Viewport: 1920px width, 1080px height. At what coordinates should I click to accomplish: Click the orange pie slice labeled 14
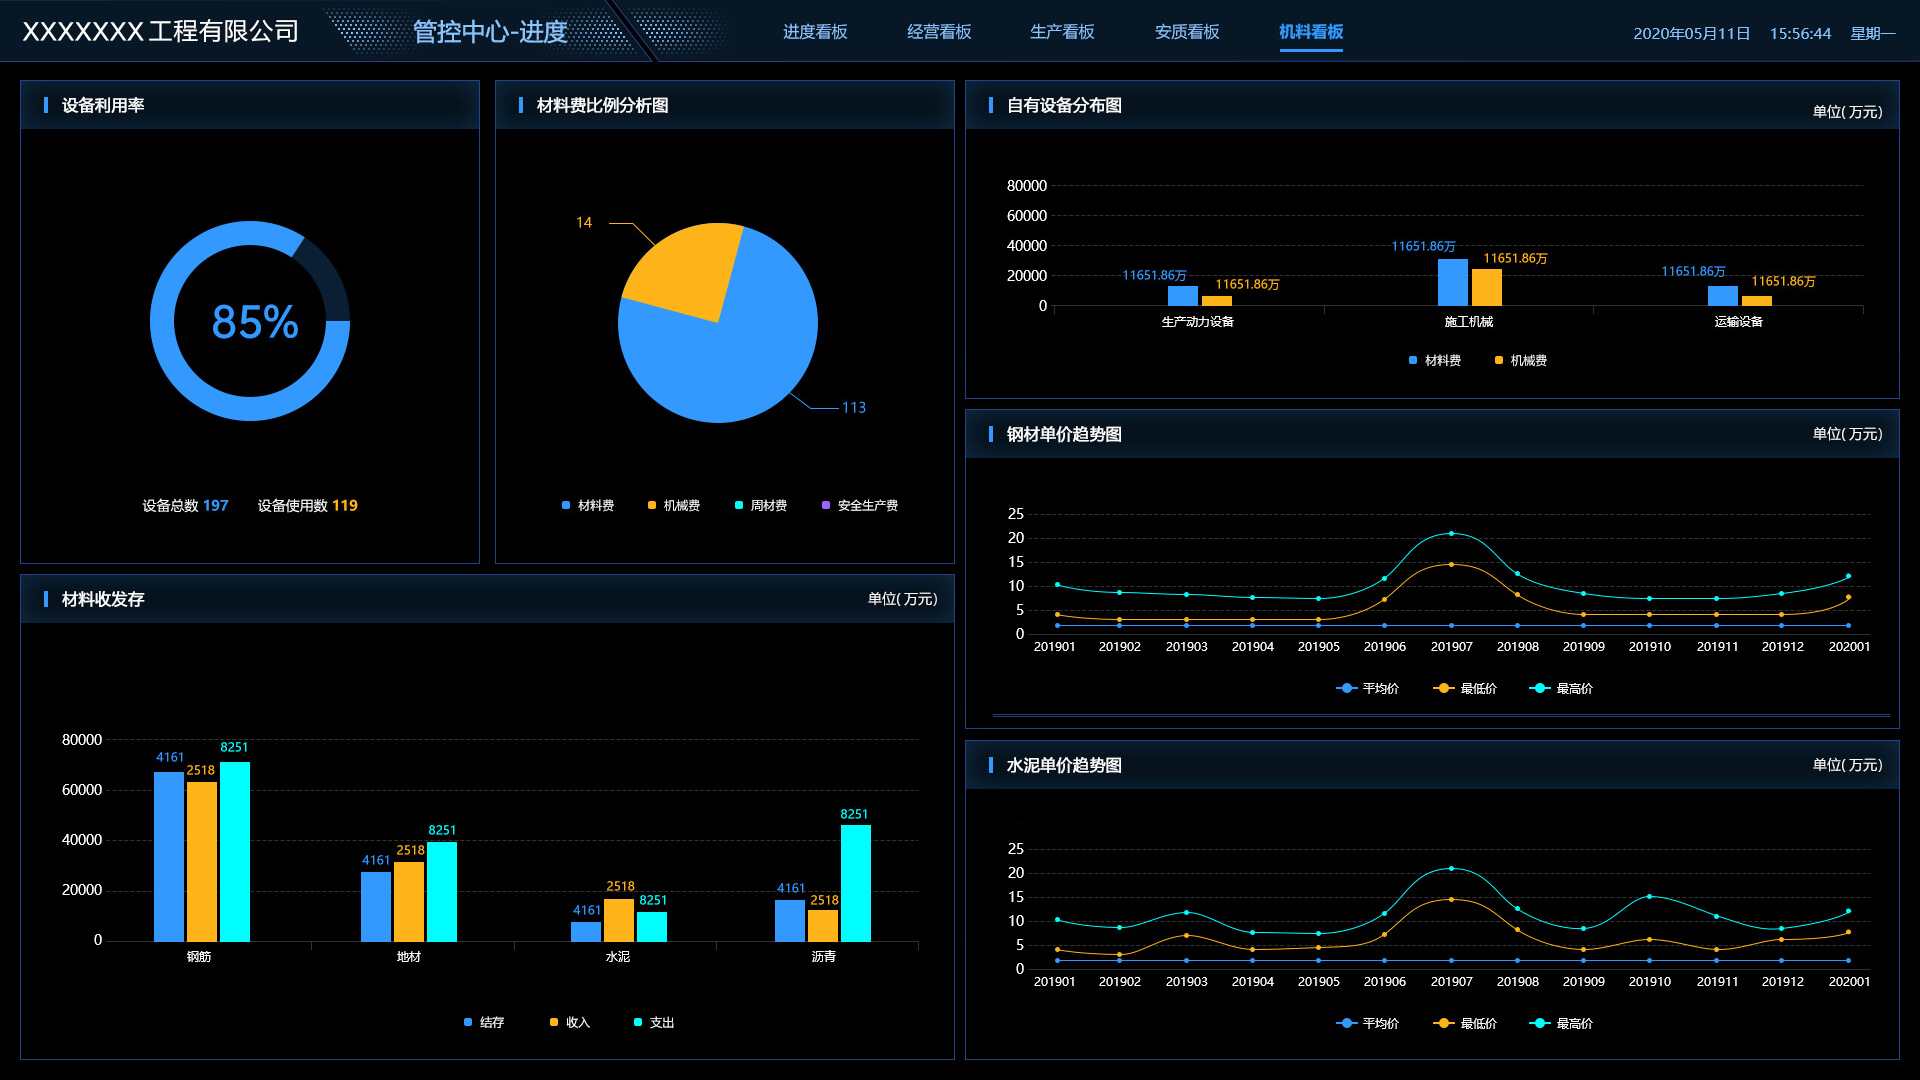[685, 267]
